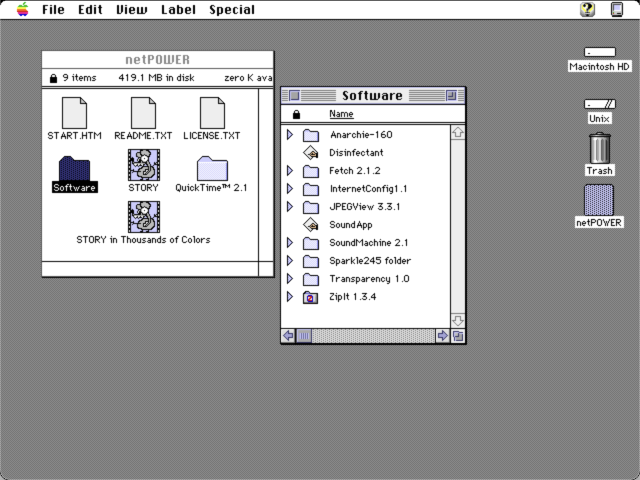This screenshot has height=480, width=640.
Task: Click the Software window scroll up arrow
Action: point(458,133)
